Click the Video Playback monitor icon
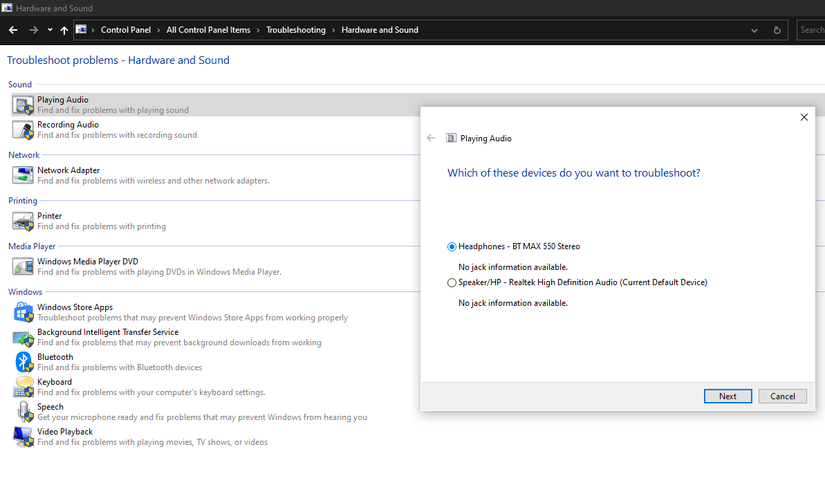Image resolution: width=825 pixels, height=488 pixels. (x=23, y=437)
